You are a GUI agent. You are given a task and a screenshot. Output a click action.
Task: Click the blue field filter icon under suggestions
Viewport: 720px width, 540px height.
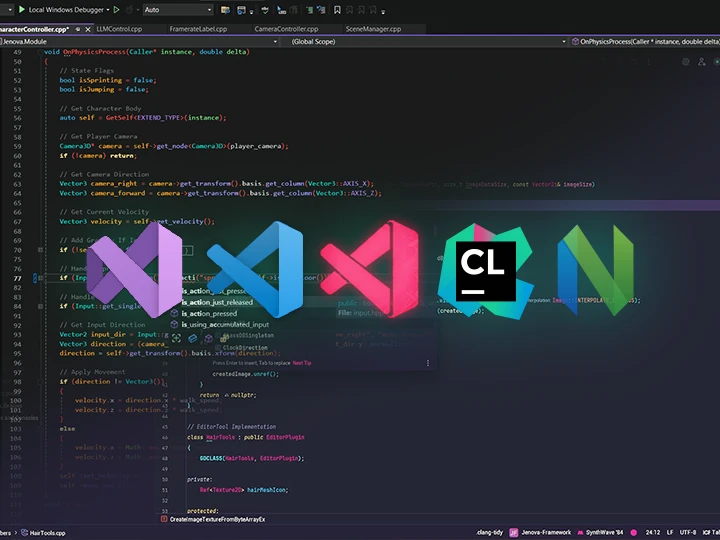click(x=193, y=338)
